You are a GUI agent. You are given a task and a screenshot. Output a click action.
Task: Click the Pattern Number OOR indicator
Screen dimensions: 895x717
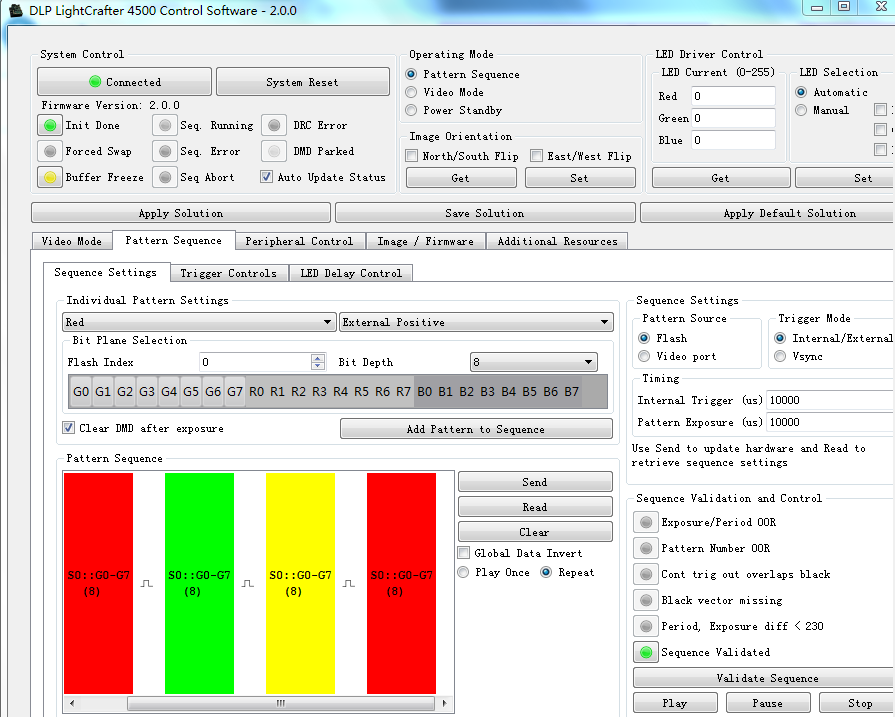tap(646, 548)
